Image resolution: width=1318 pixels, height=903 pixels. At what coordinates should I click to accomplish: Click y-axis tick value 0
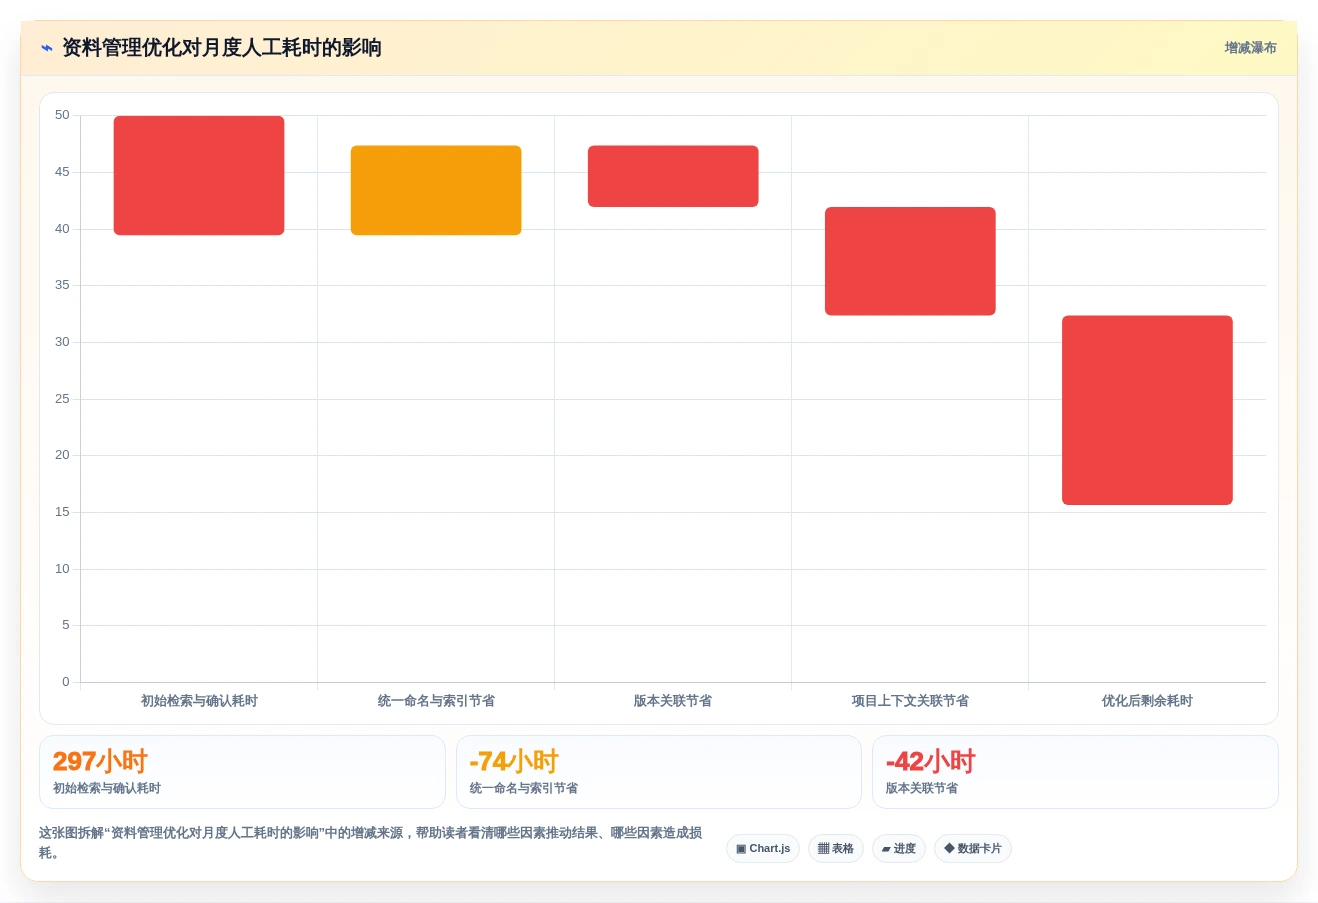click(66, 682)
